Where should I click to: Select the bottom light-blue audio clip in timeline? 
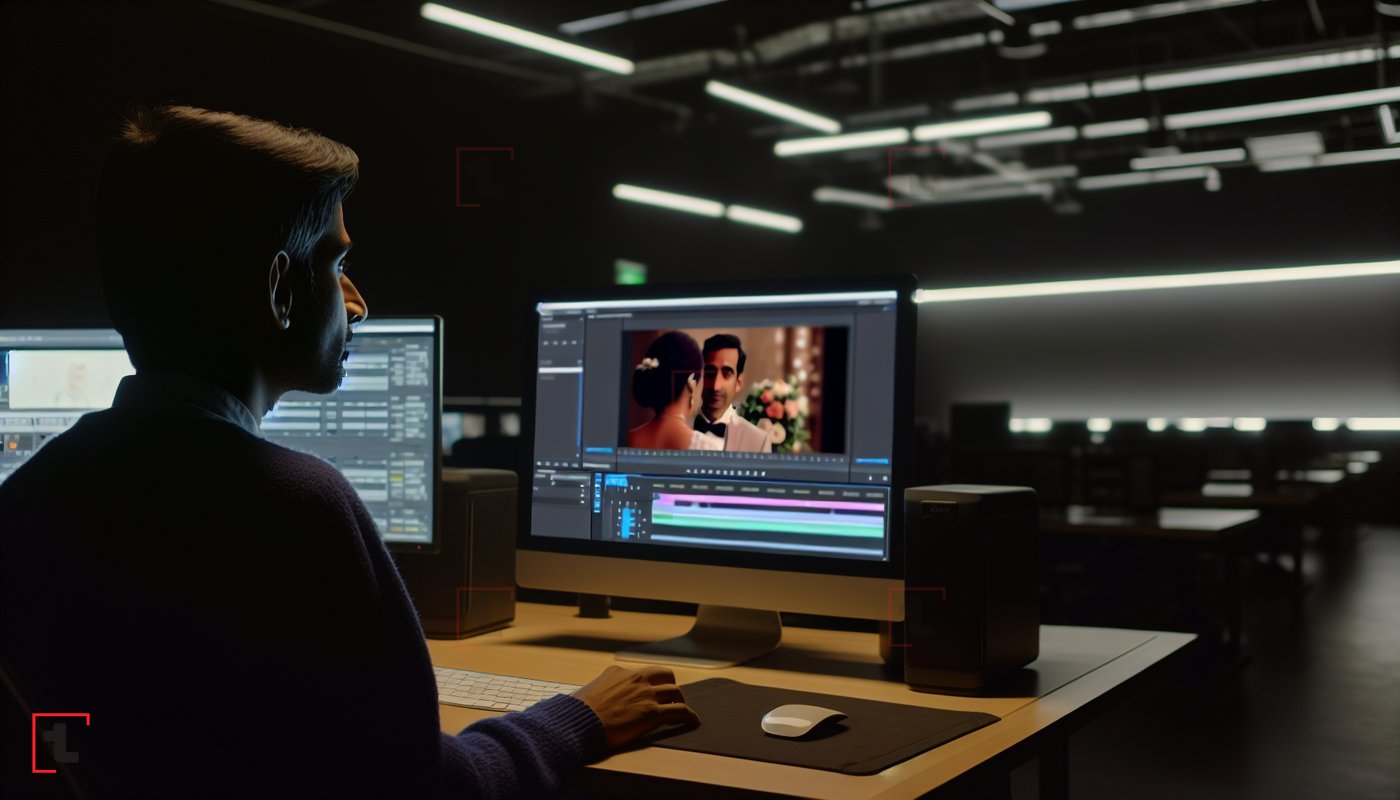pyautogui.click(x=767, y=541)
